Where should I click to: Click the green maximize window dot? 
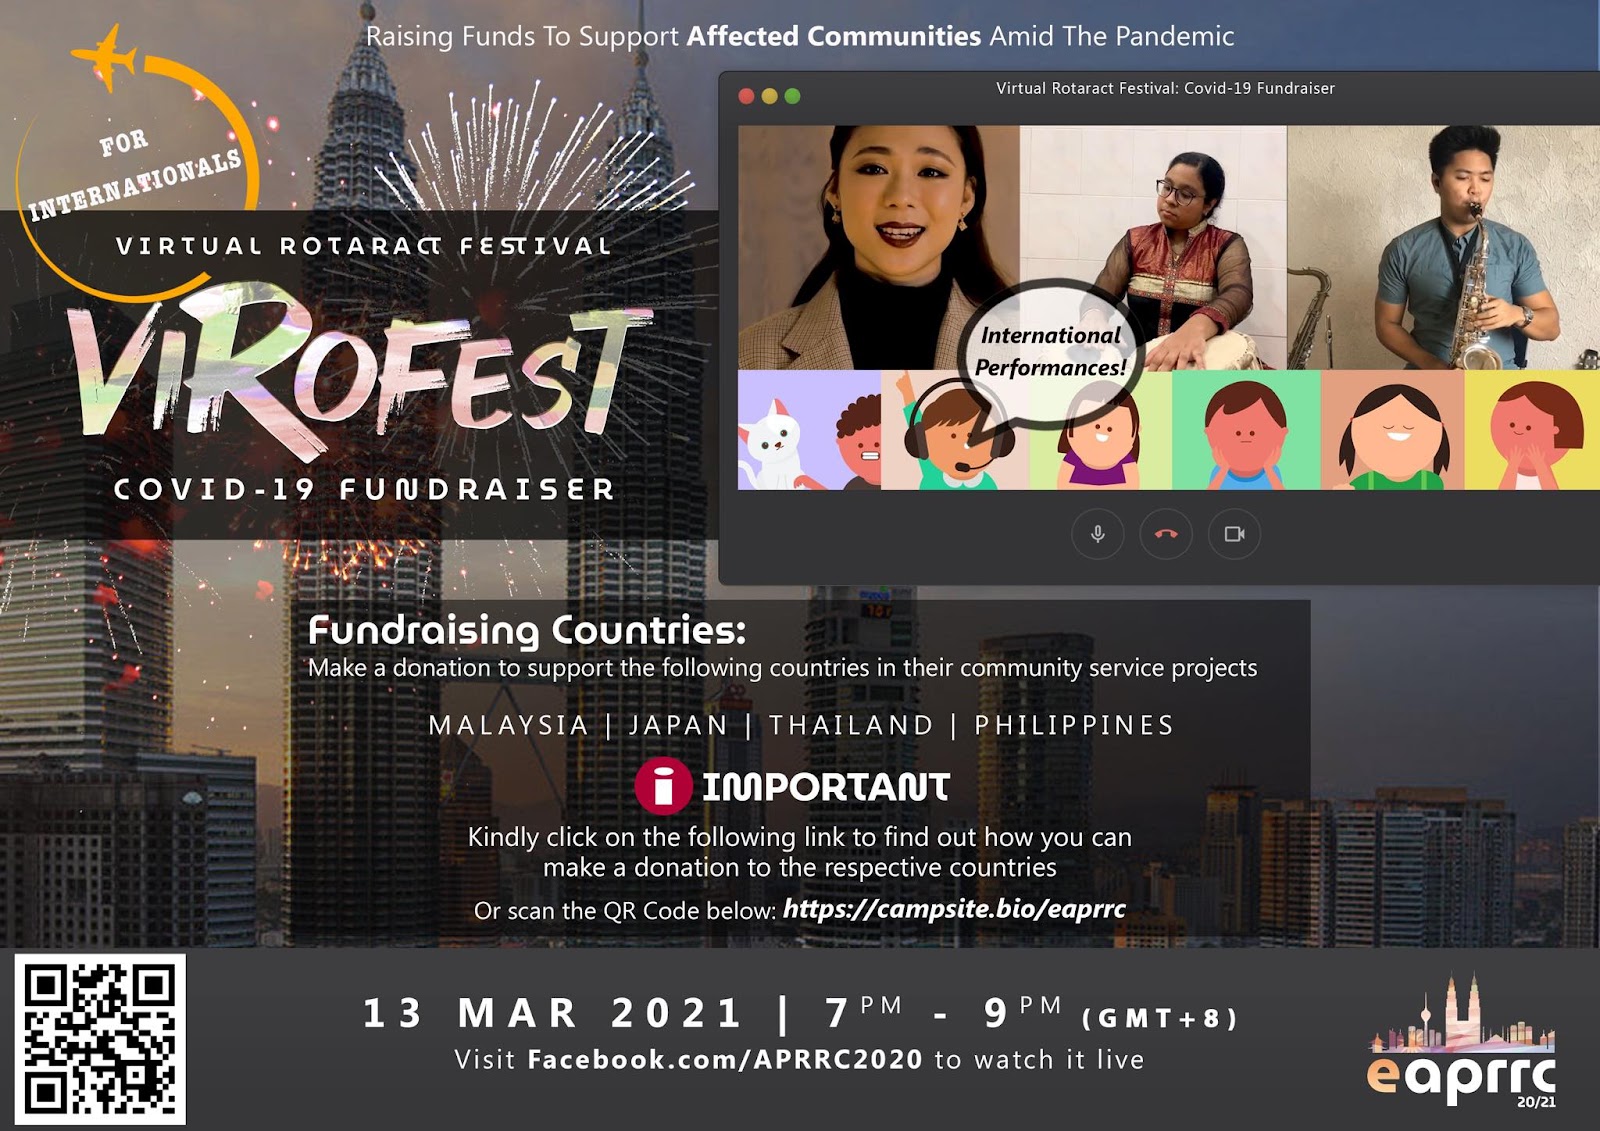[x=792, y=96]
